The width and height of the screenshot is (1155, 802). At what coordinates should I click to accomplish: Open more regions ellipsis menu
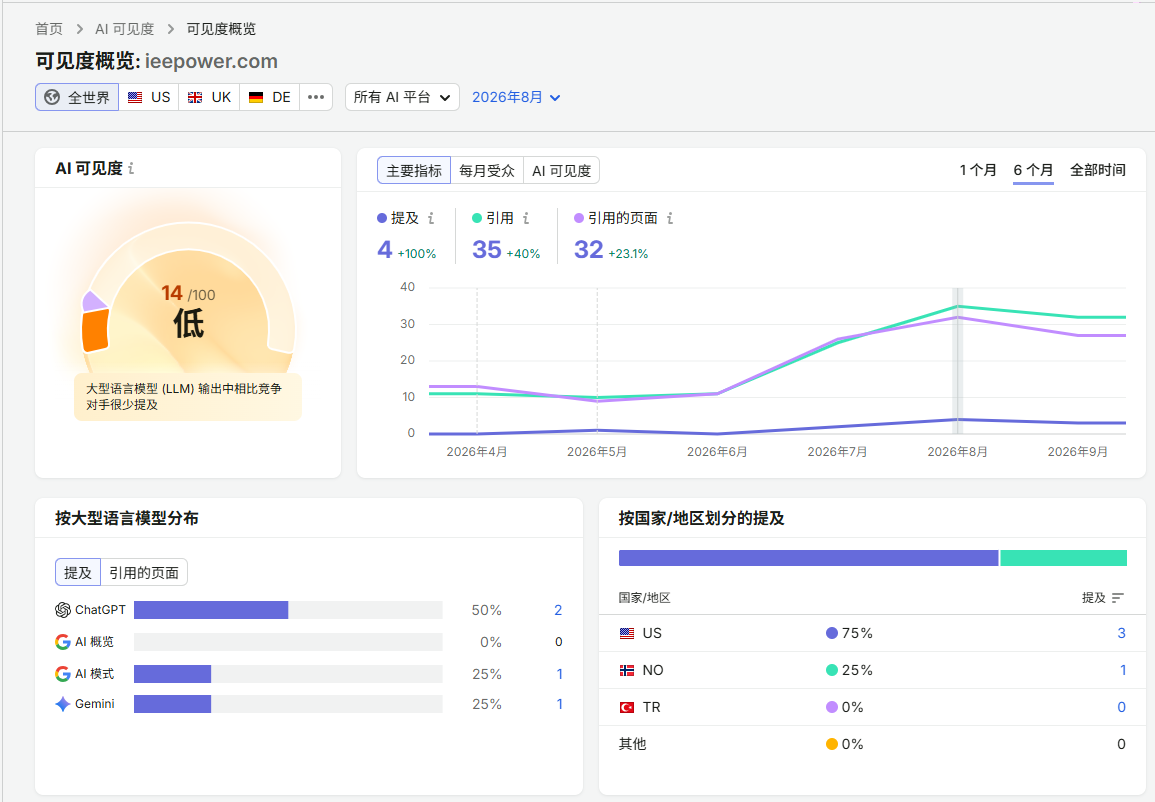click(x=316, y=97)
